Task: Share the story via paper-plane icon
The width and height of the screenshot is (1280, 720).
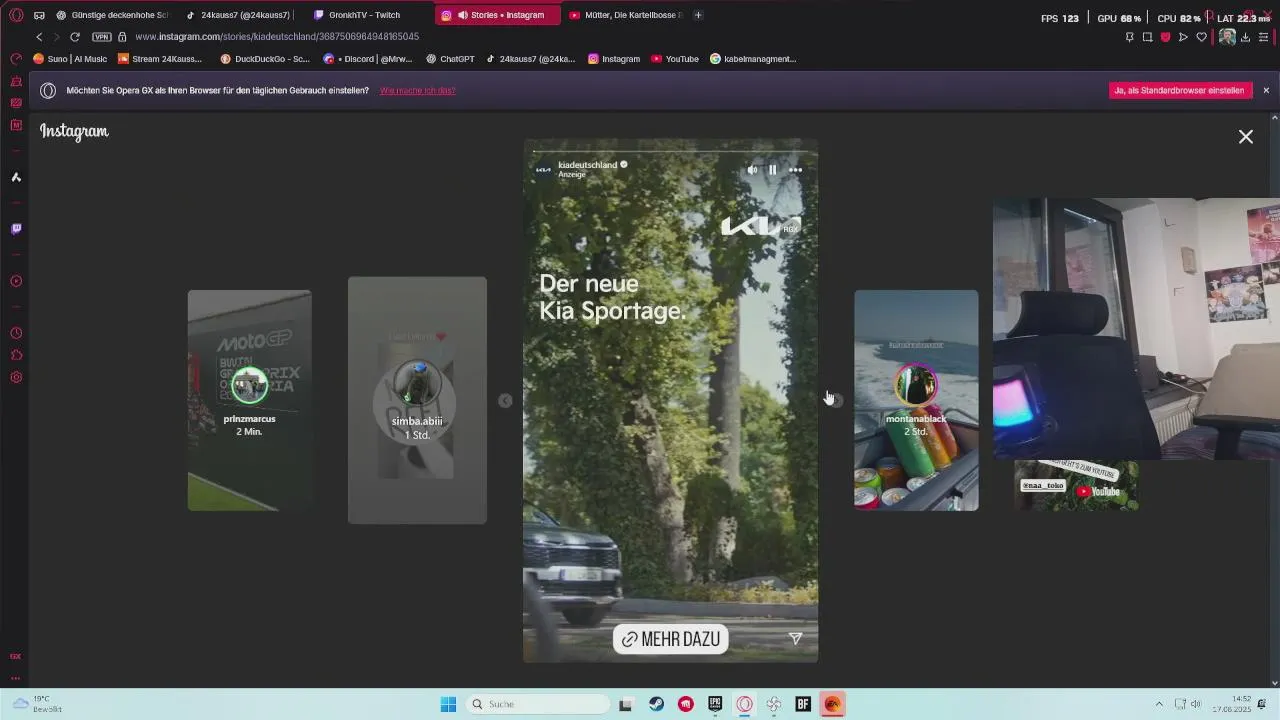Action: 795,638
